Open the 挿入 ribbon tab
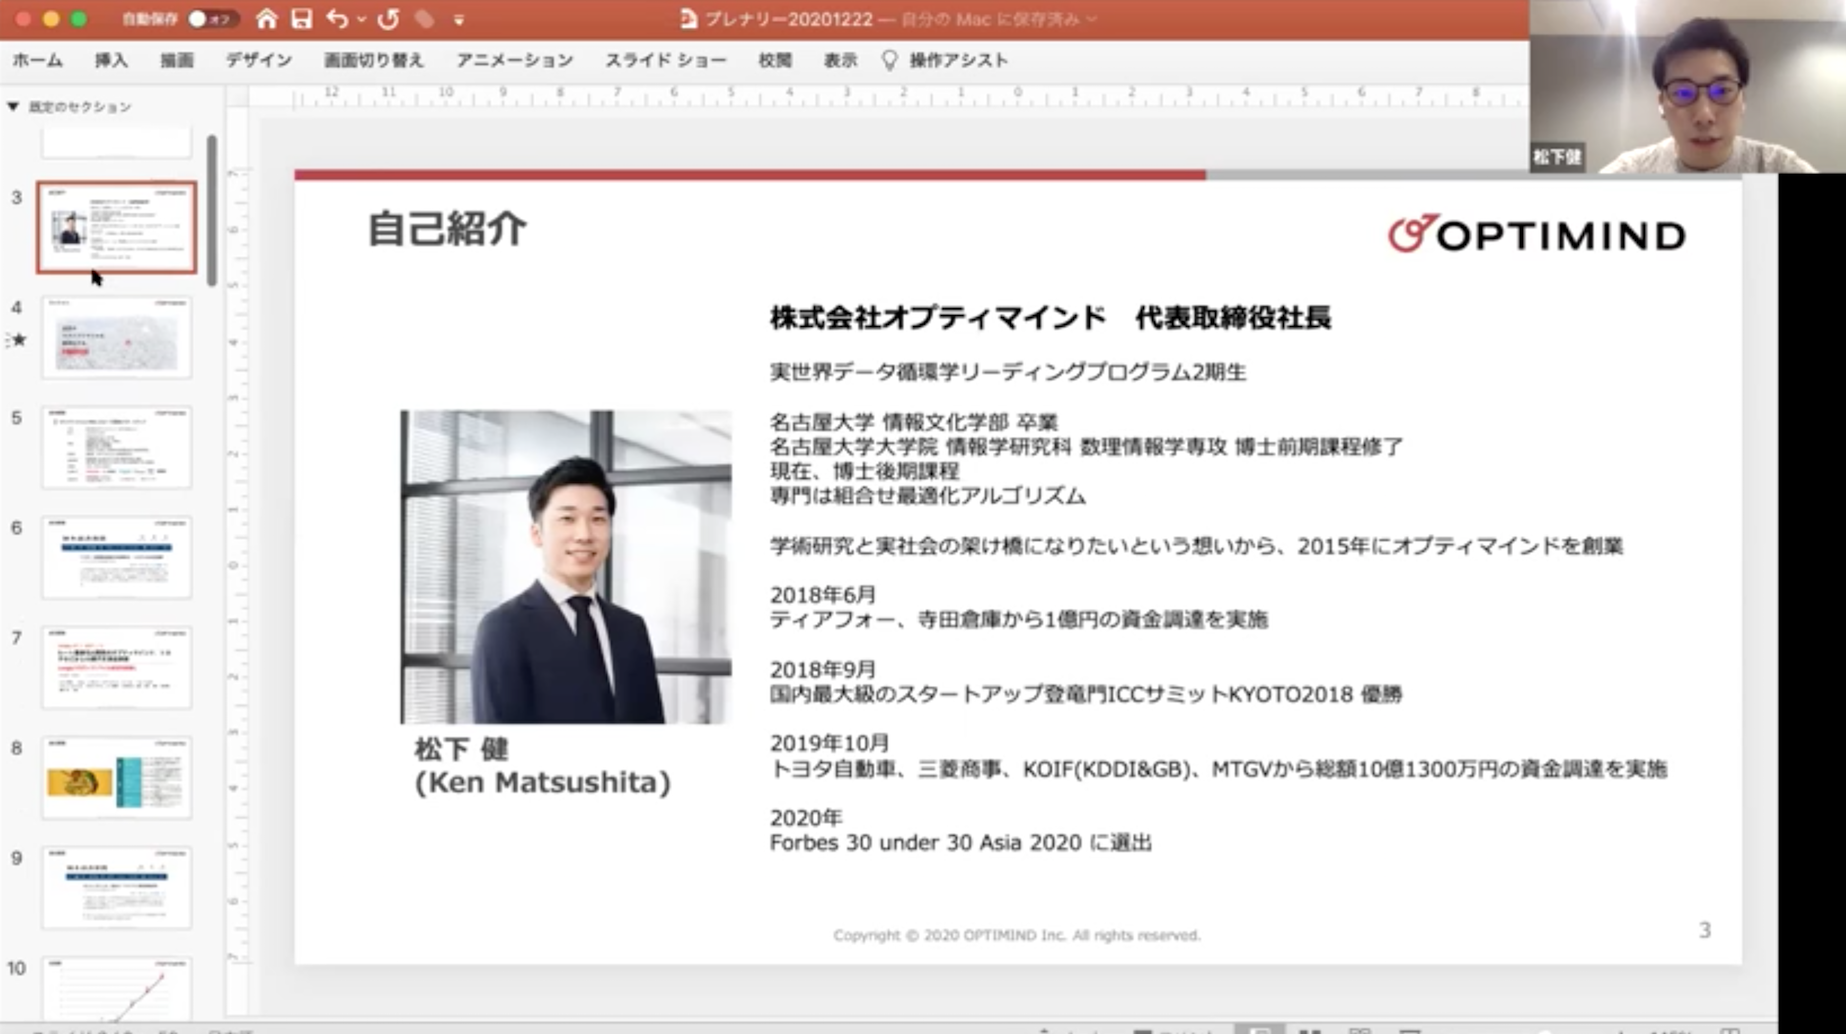1846x1034 pixels. point(111,60)
